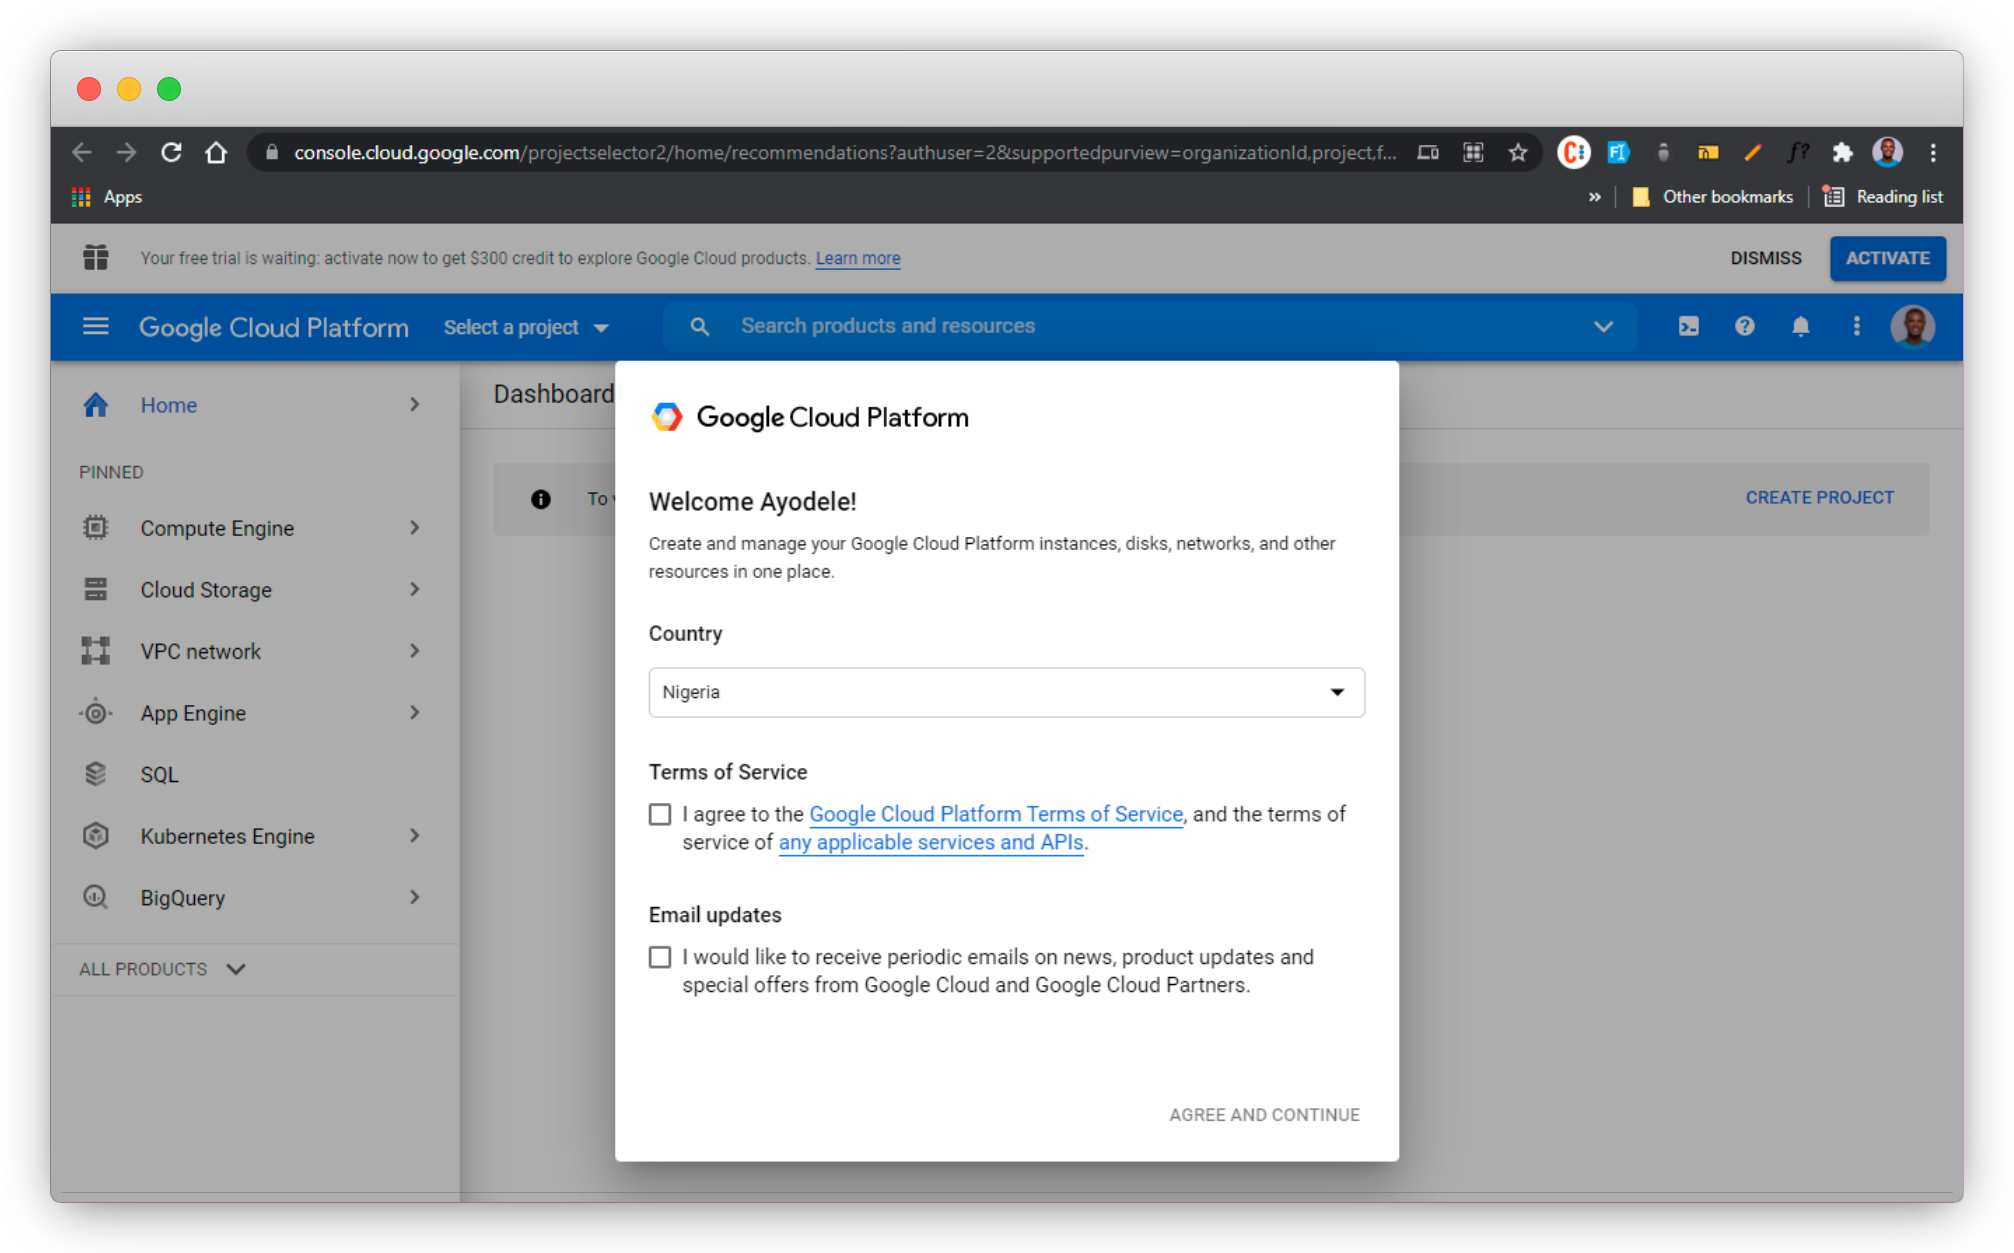Open the Select a project dropdown
The image size is (2014, 1253).
tap(526, 327)
